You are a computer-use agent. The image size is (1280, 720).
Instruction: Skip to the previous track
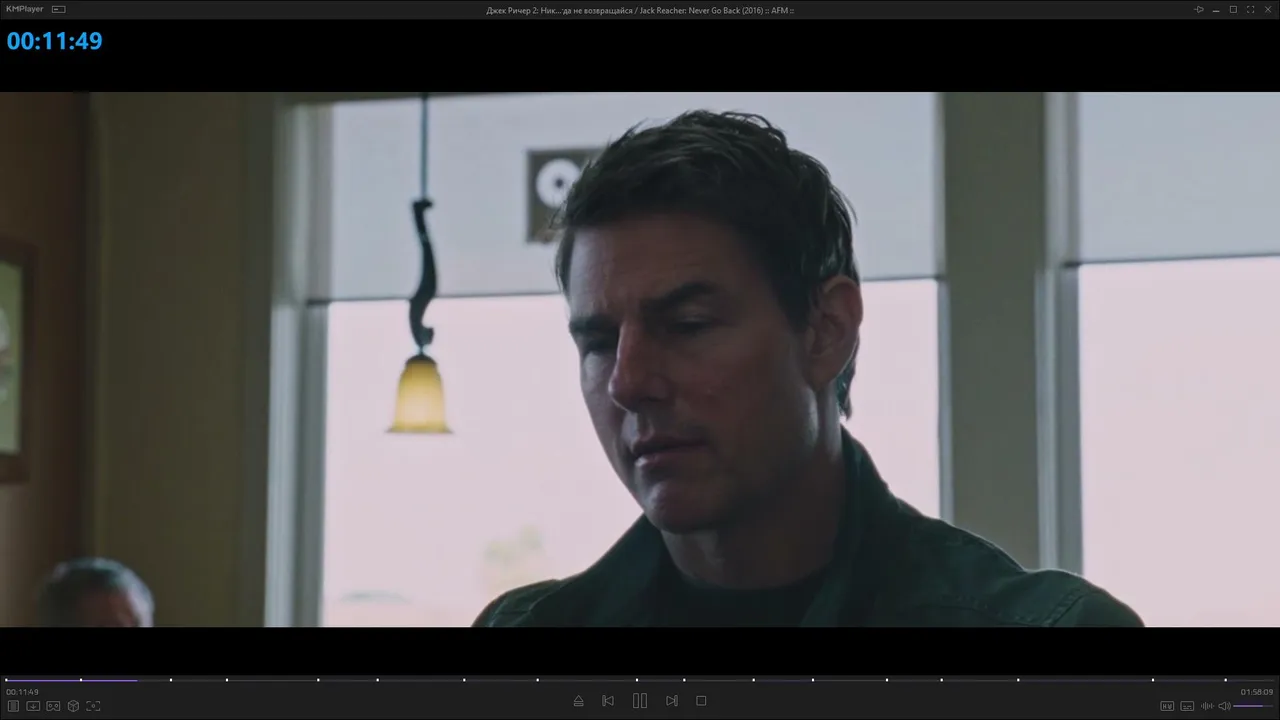click(608, 701)
